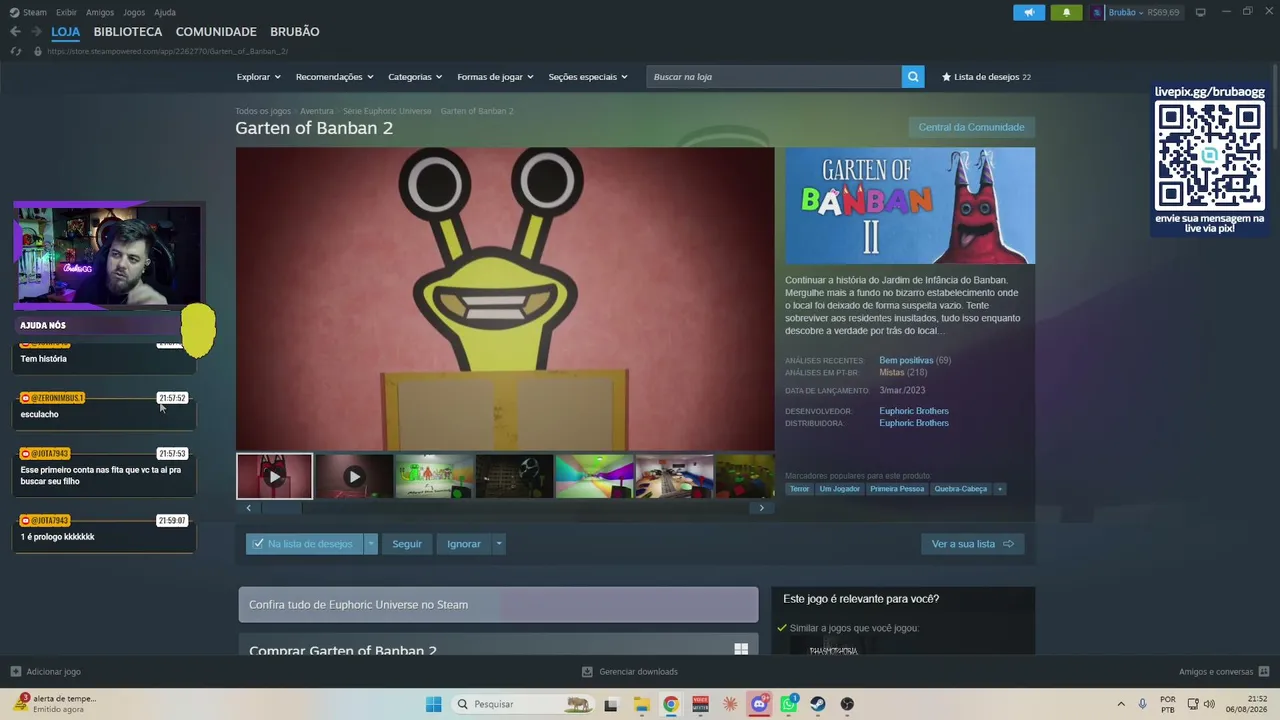This screenshot has width=1280, height=720.
Task: Click the Adicionar jogo plus icon
Action: [x=15, y=672]
